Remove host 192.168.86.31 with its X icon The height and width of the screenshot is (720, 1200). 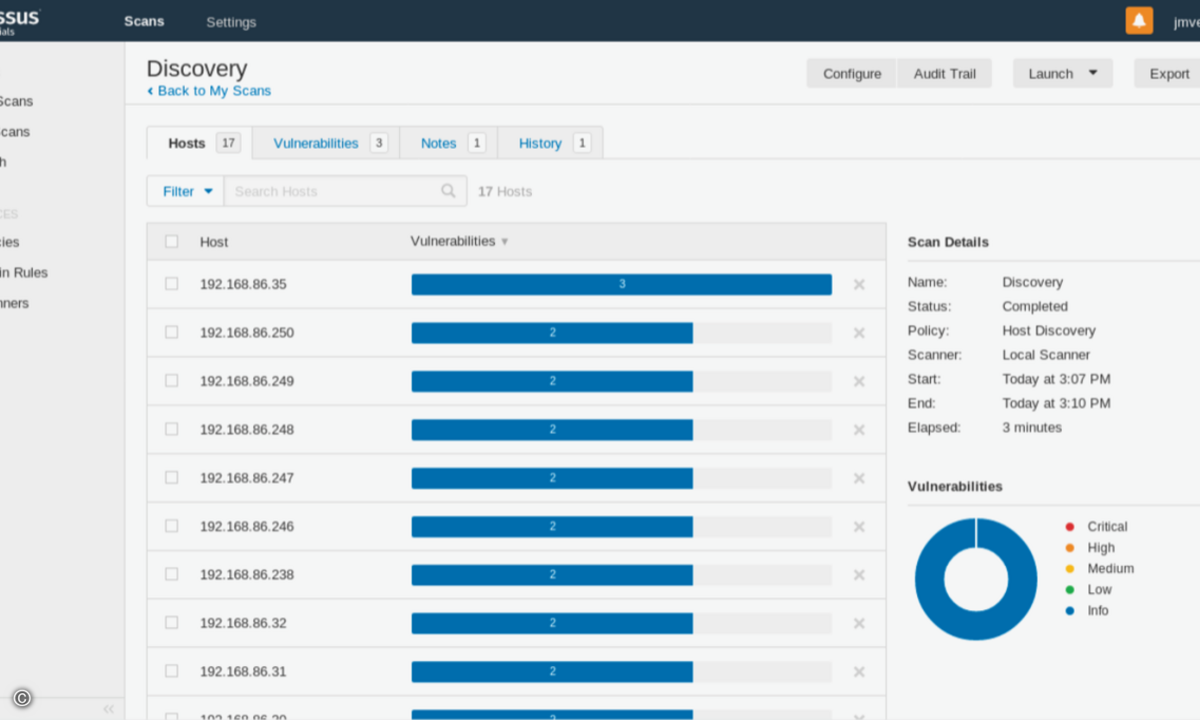(859, 672)
